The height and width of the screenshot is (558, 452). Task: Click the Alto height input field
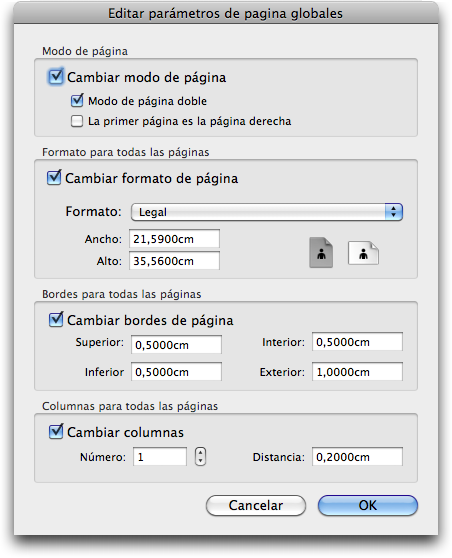coord(174,261)
